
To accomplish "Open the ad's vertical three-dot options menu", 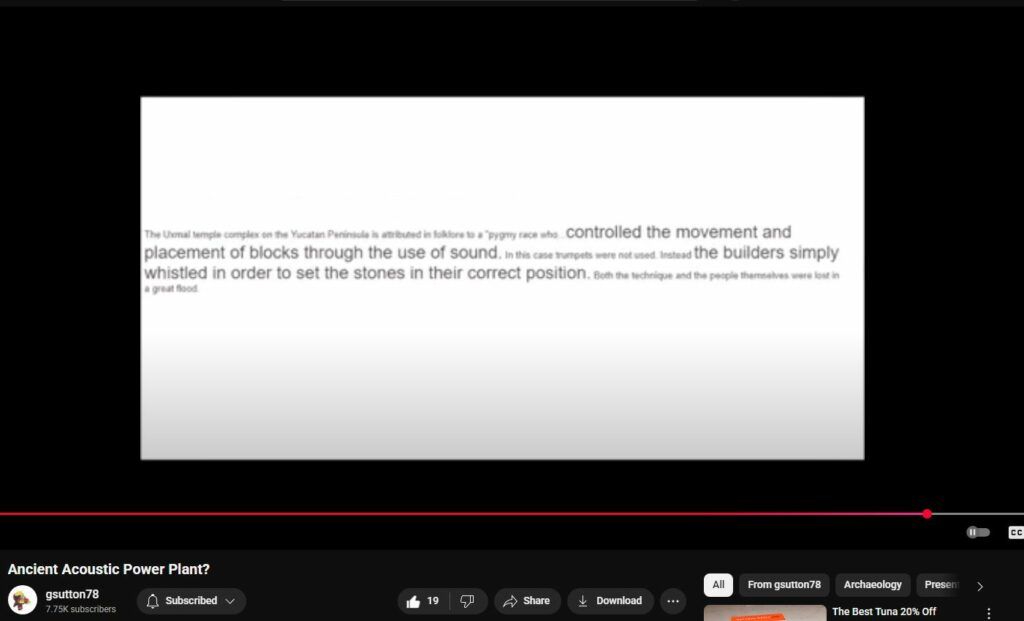I will tap(988, 613).
